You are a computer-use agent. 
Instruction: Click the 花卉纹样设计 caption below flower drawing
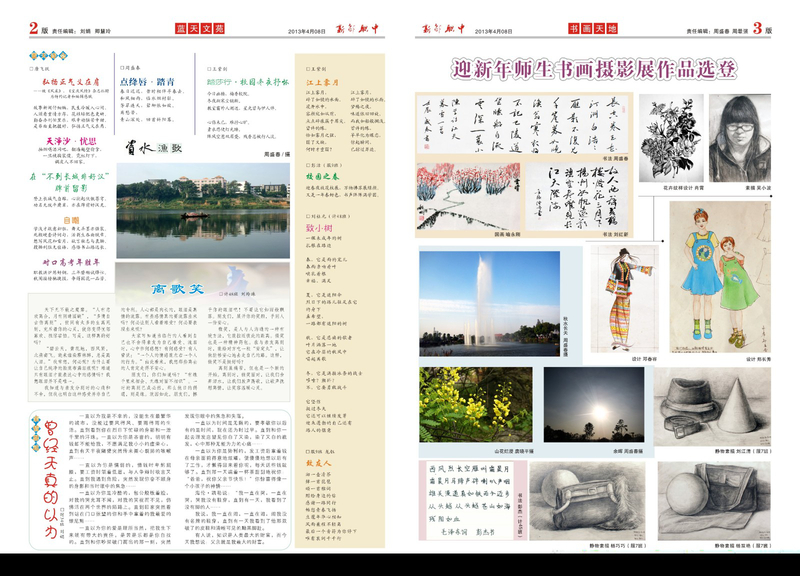pyautogui.click(x=683, y=188)
